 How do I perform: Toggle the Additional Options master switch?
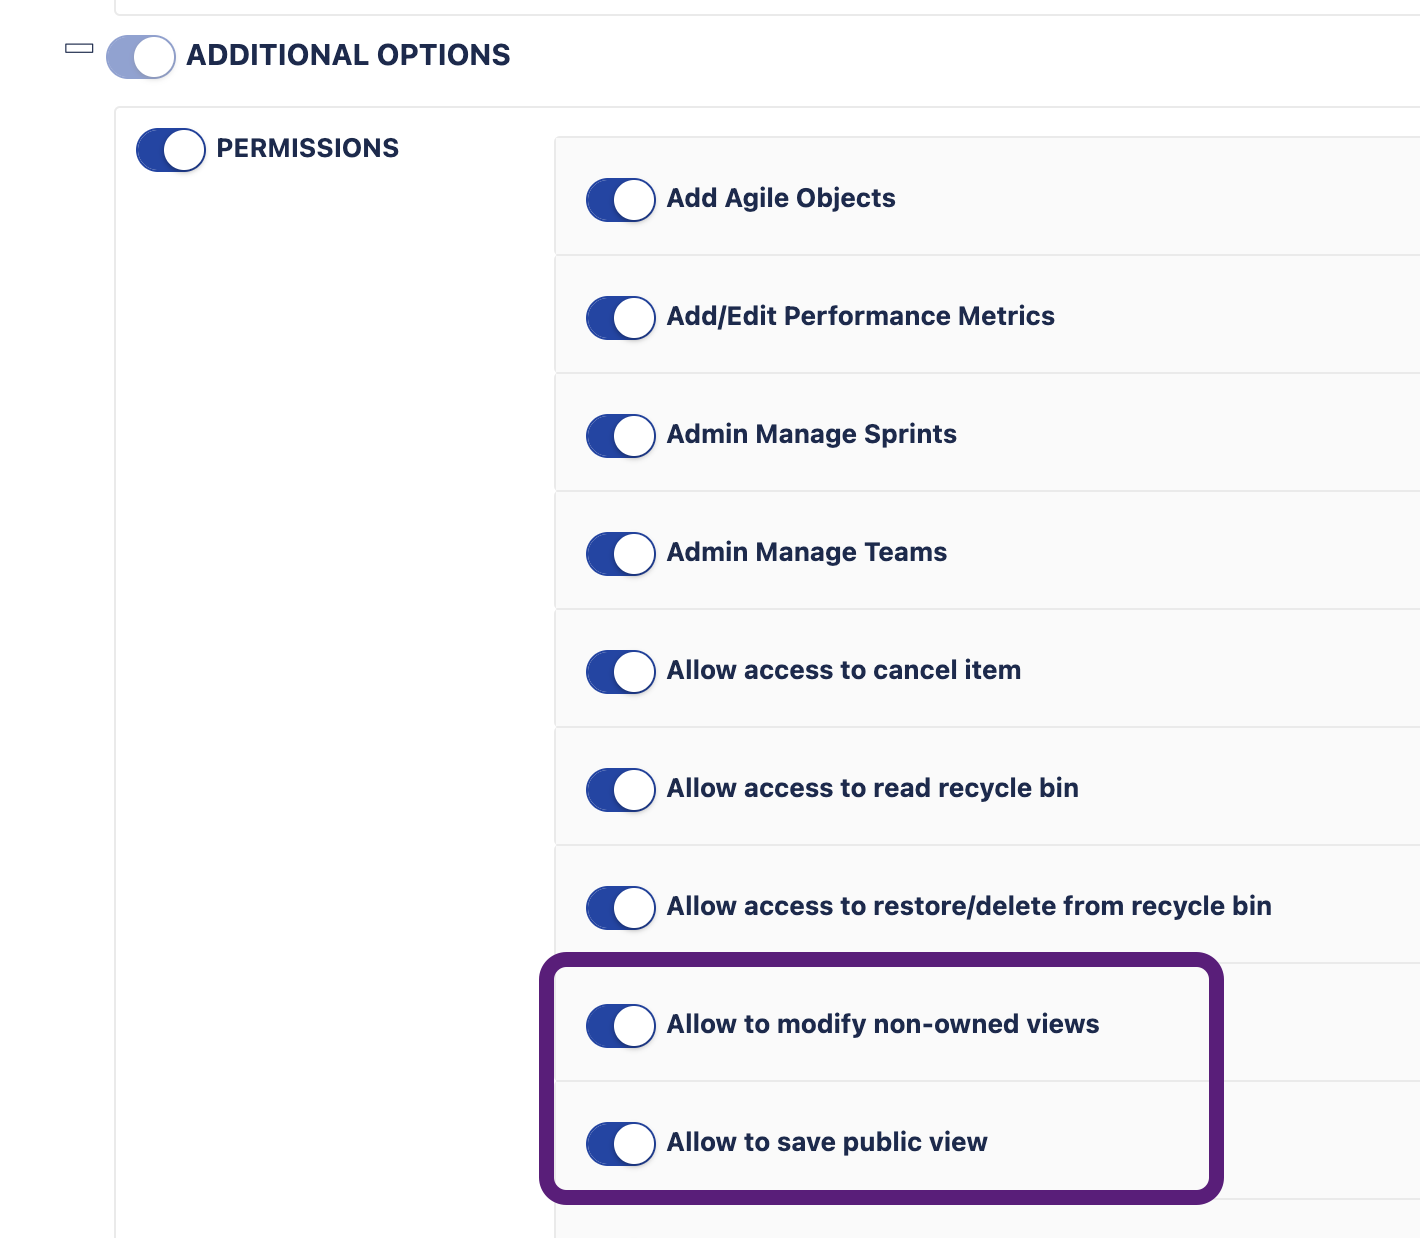tap(141, 57)
